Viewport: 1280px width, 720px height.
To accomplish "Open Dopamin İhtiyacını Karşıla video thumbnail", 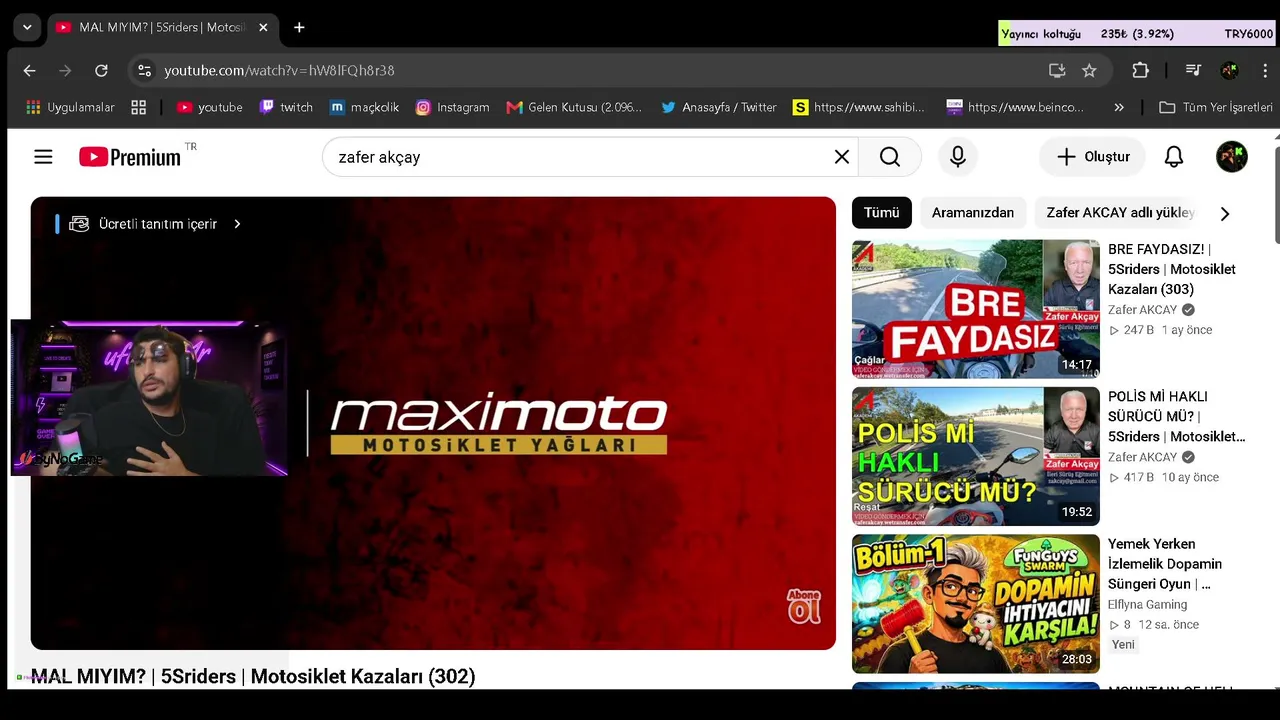I will click(x=976, y=604).
